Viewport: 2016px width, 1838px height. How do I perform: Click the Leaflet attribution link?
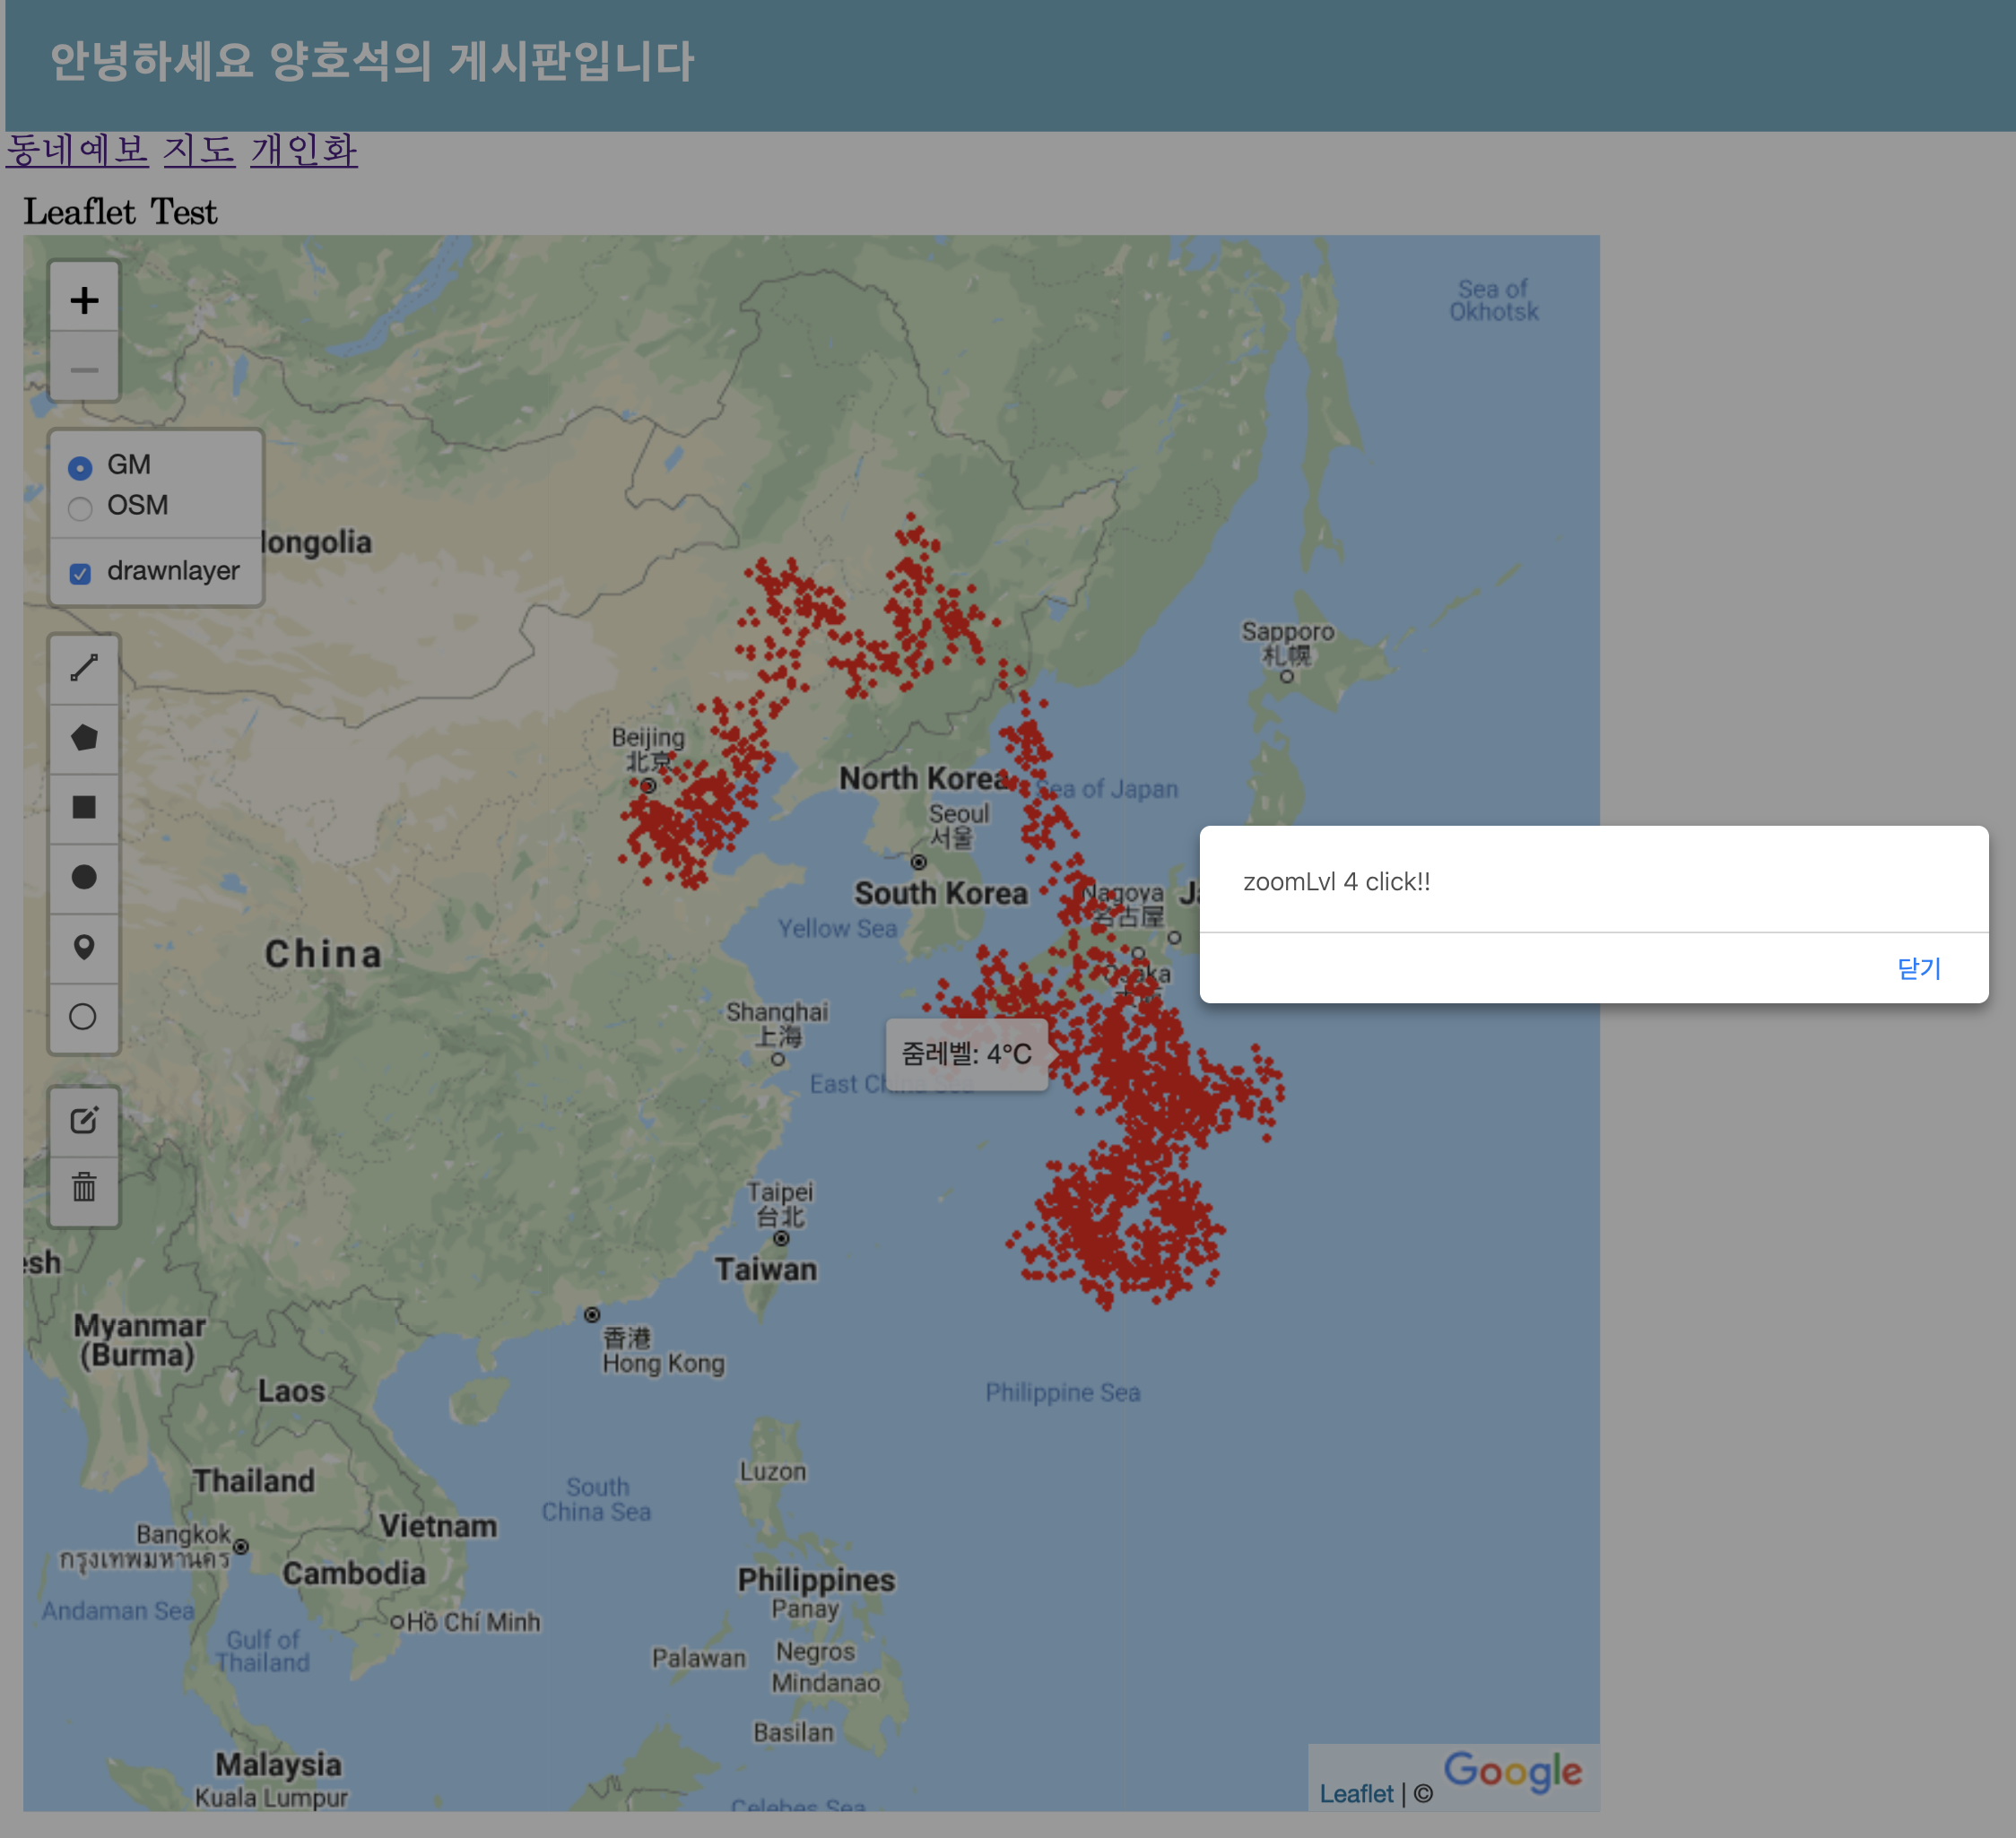tap(1355, 1793)
